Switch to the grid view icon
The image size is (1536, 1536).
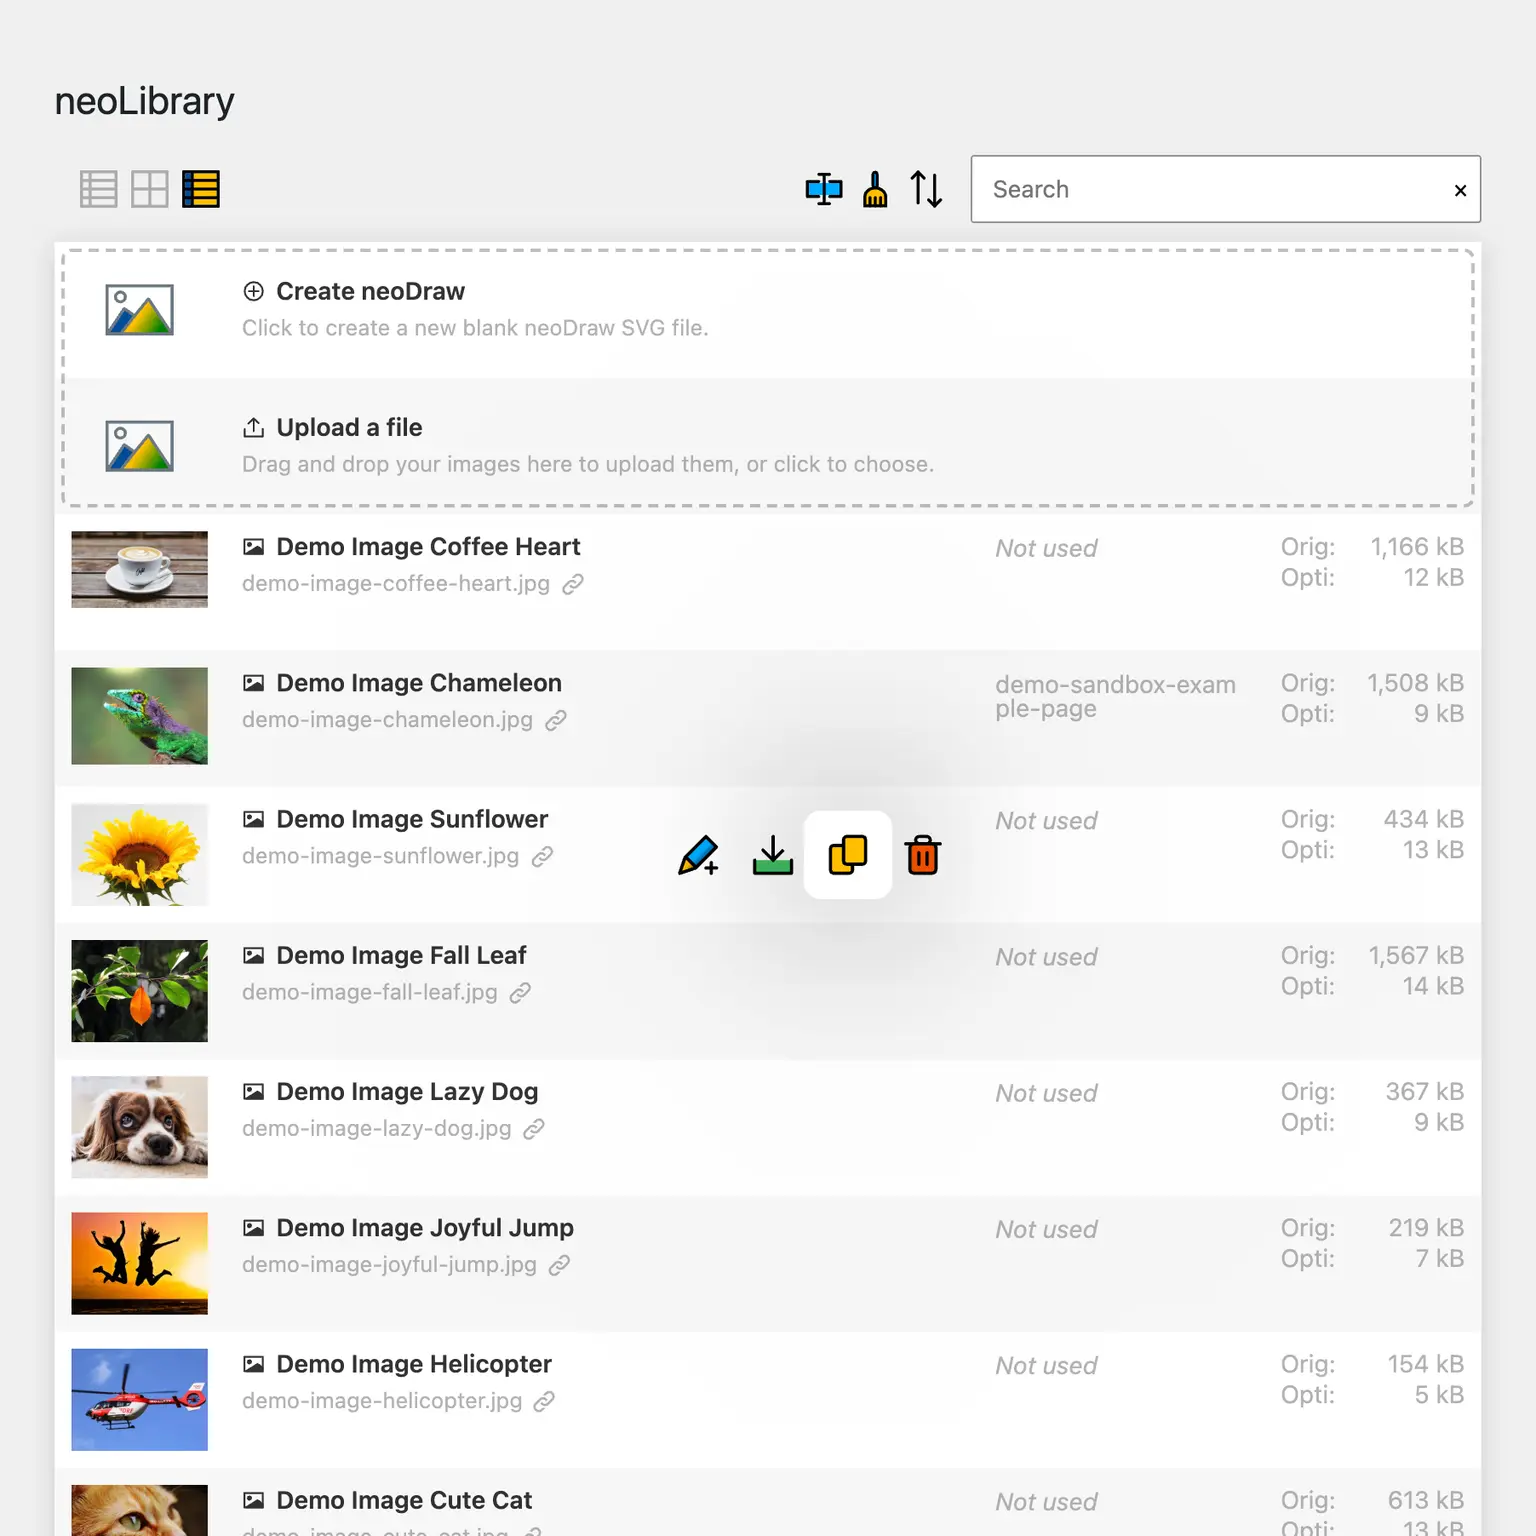click(150, 189)
